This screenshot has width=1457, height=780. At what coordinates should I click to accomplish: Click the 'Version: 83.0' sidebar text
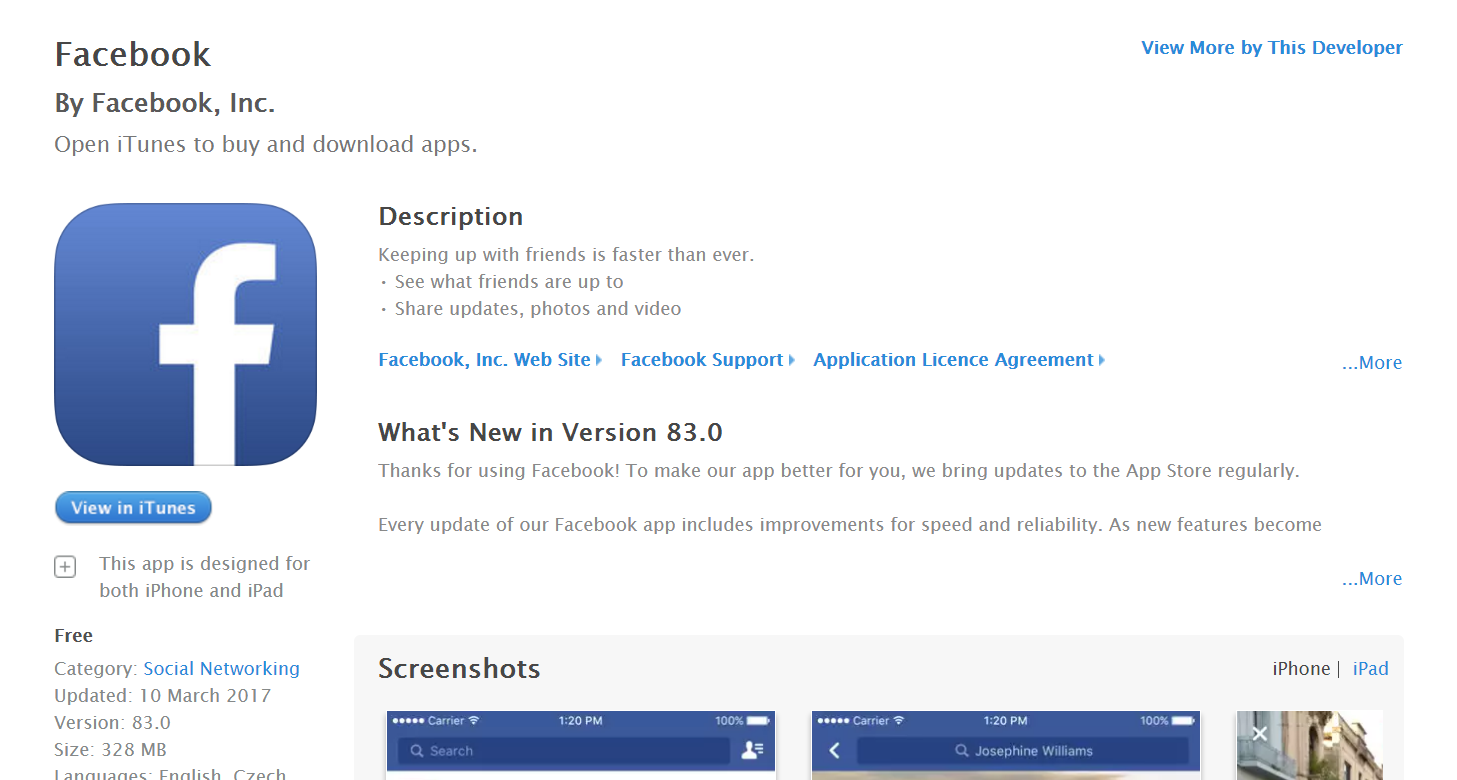point(113,723)
